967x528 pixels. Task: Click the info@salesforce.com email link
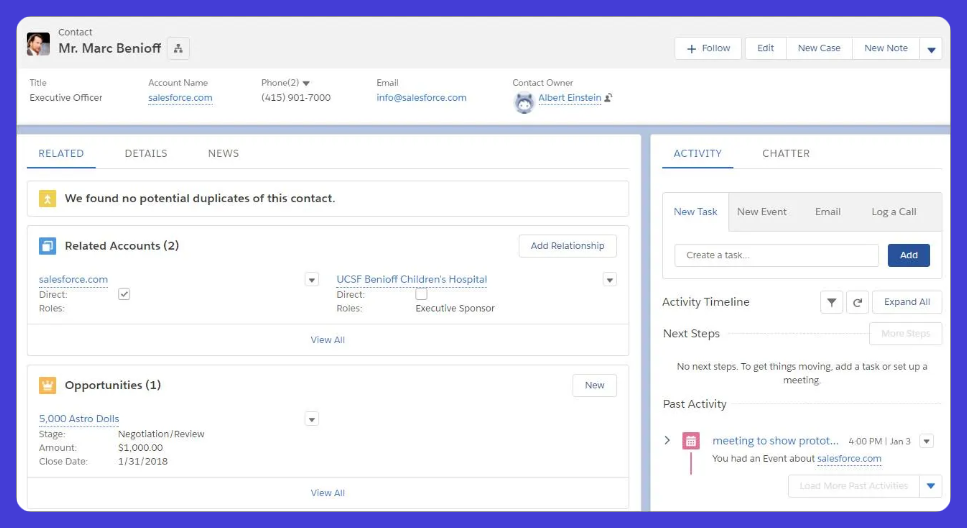(x=421, y=97)
